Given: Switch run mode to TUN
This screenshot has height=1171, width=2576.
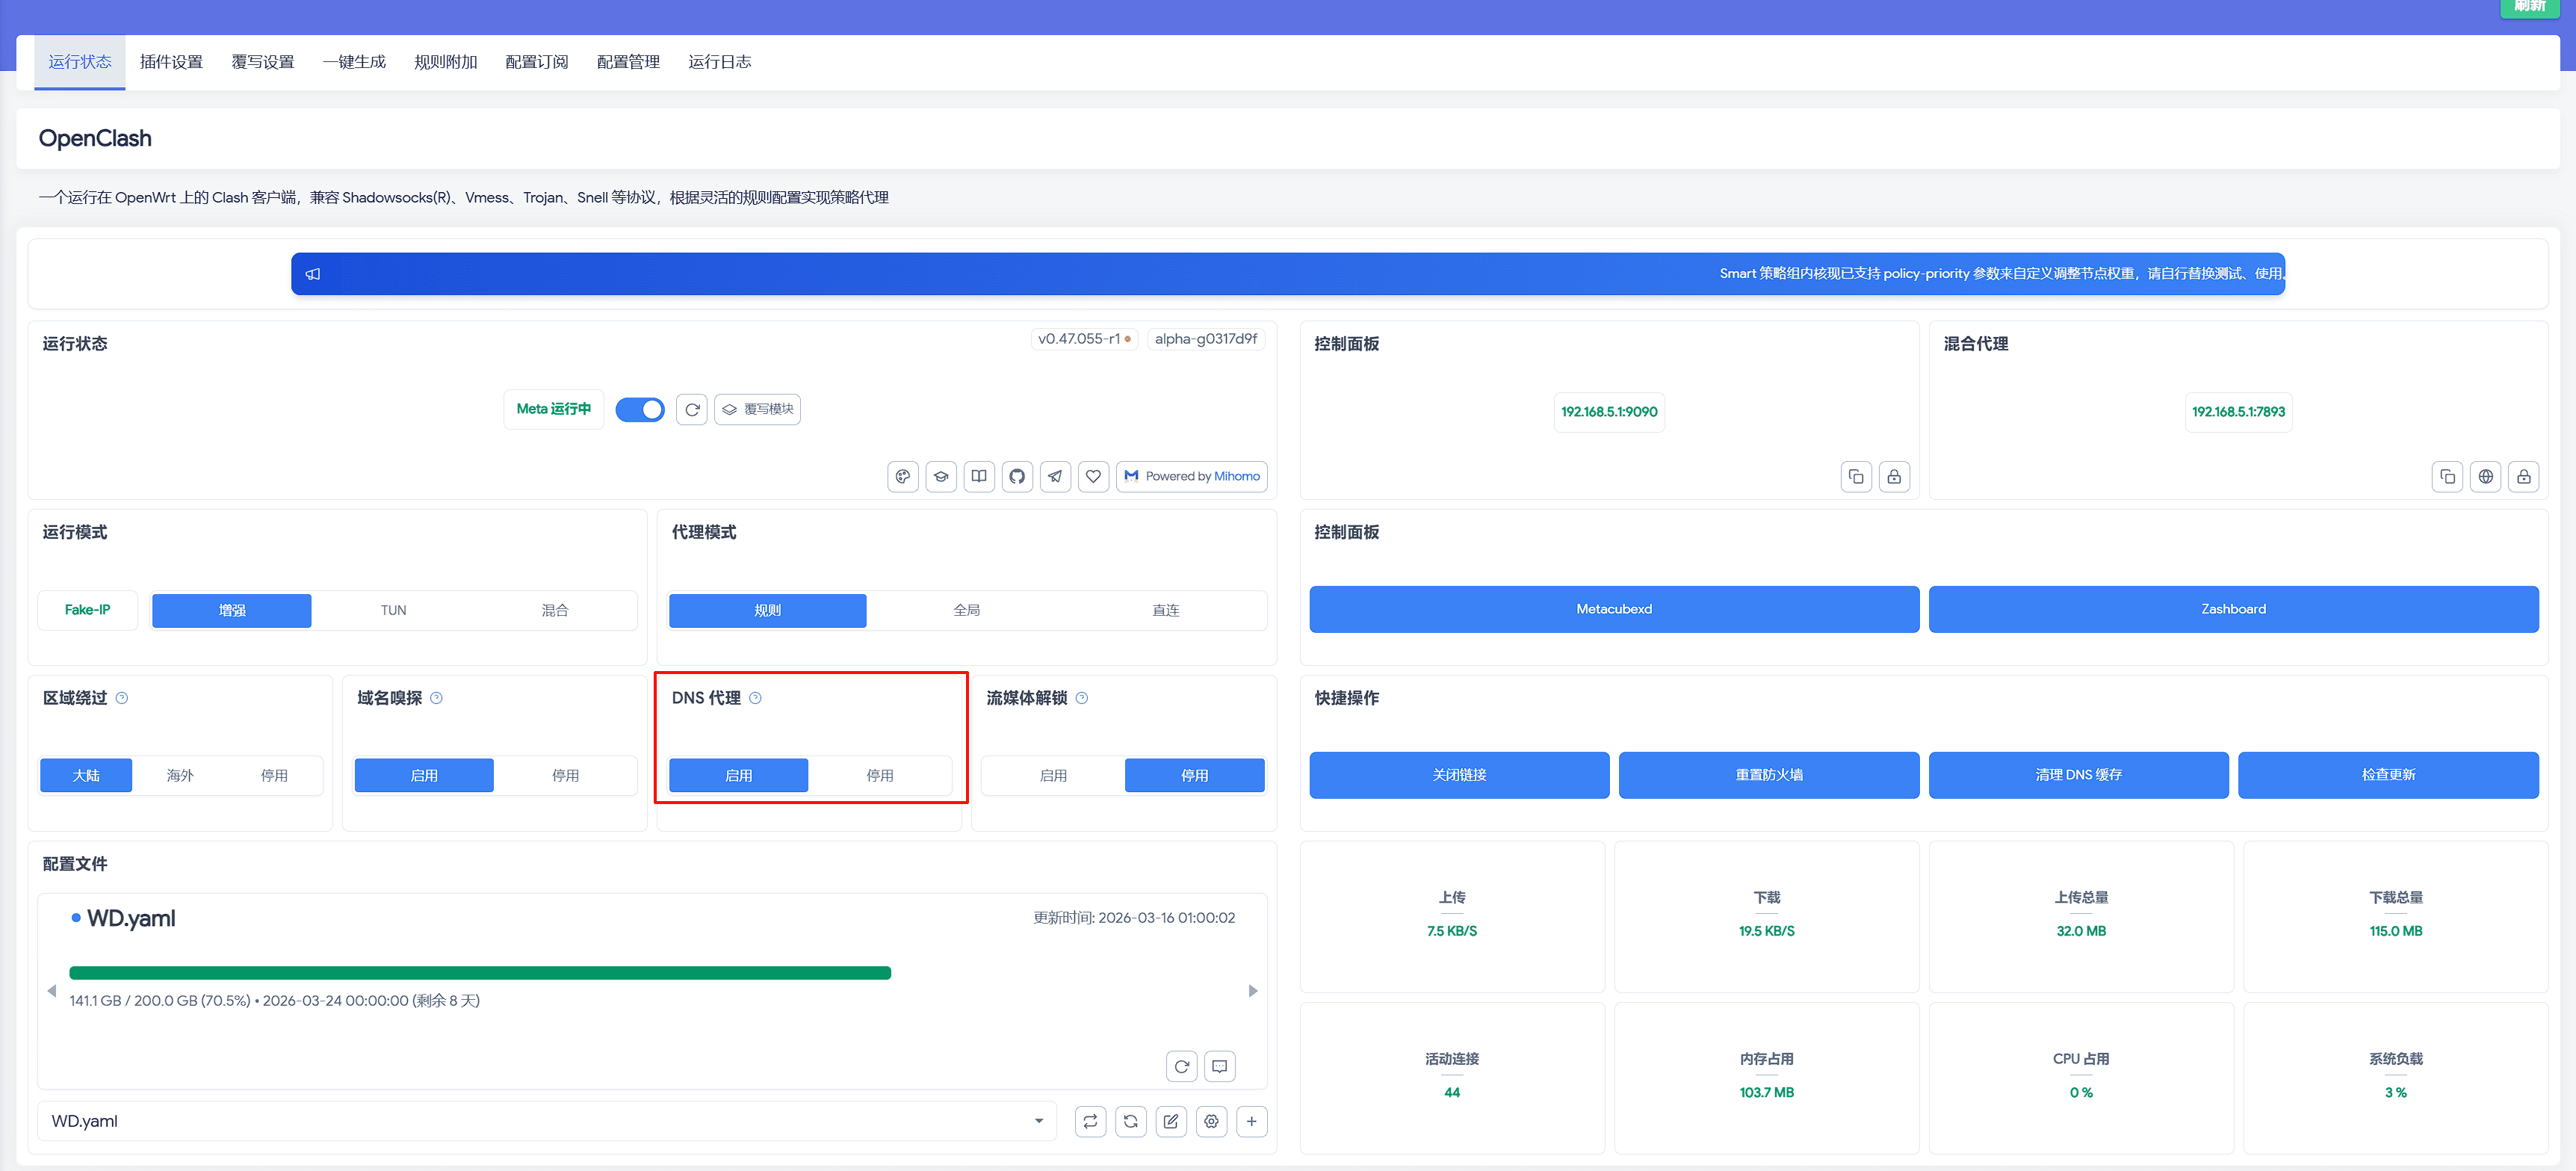Looking at the screenshot, I should click(x=393, y=610).
